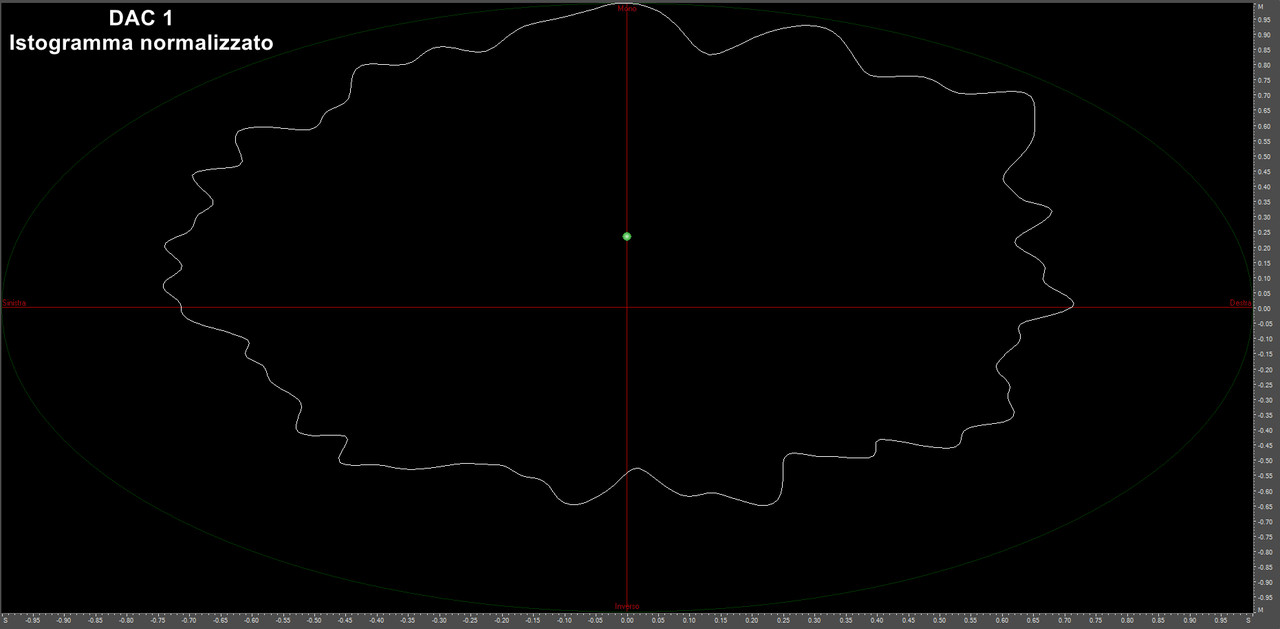1280x629 pixels.
Task: Click -0.95 on the vertical ruler
Action: point(1265,597)
